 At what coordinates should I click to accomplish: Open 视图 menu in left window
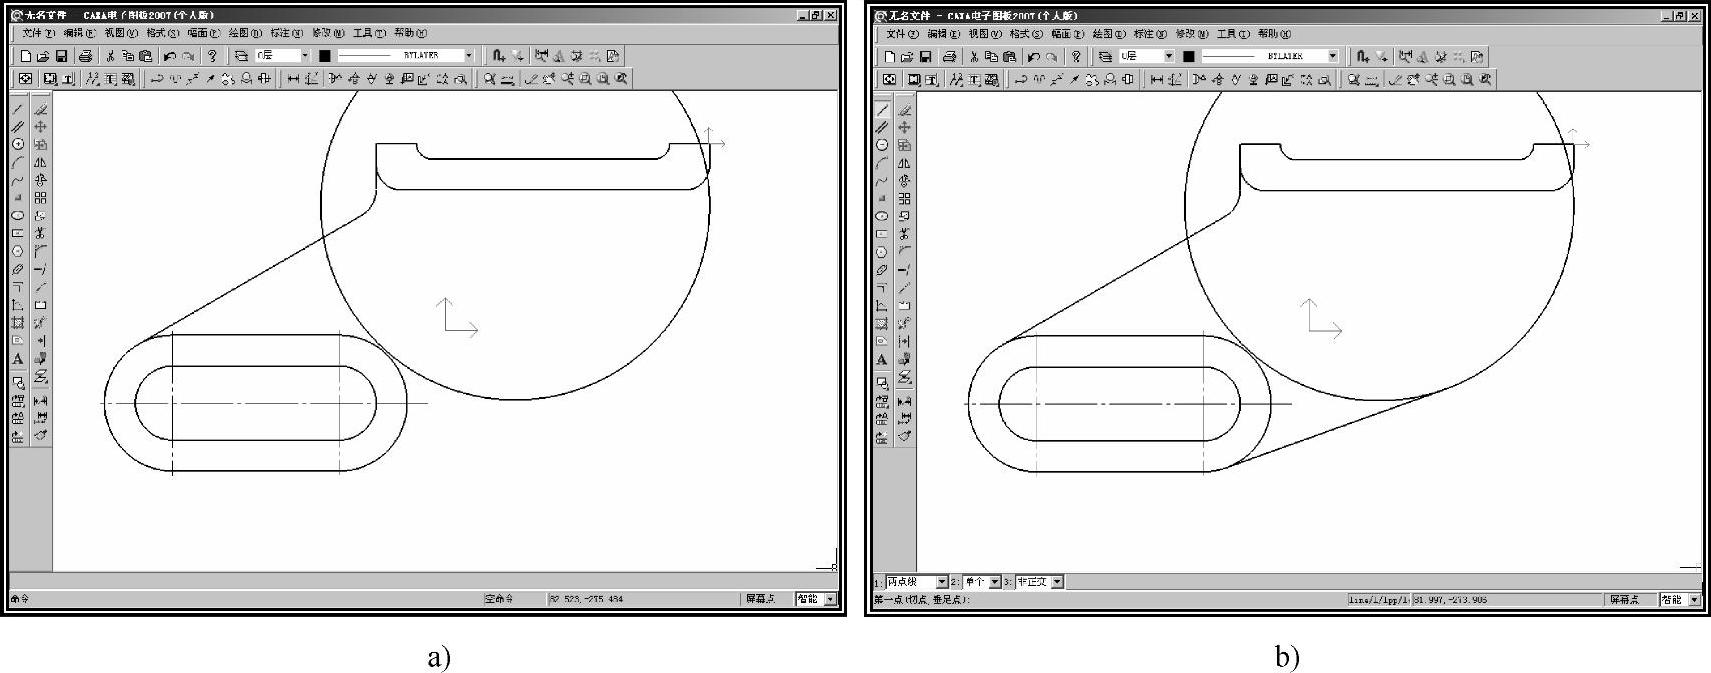click(x=121, y=33)
